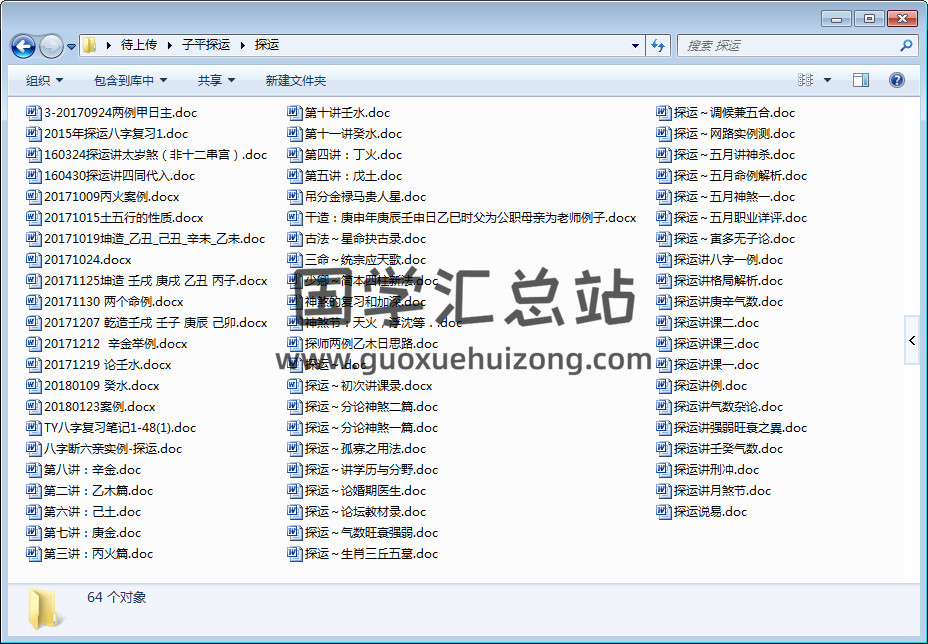
Task: Expand the side panel arrow on right edge
Action: tap(912, 341)
